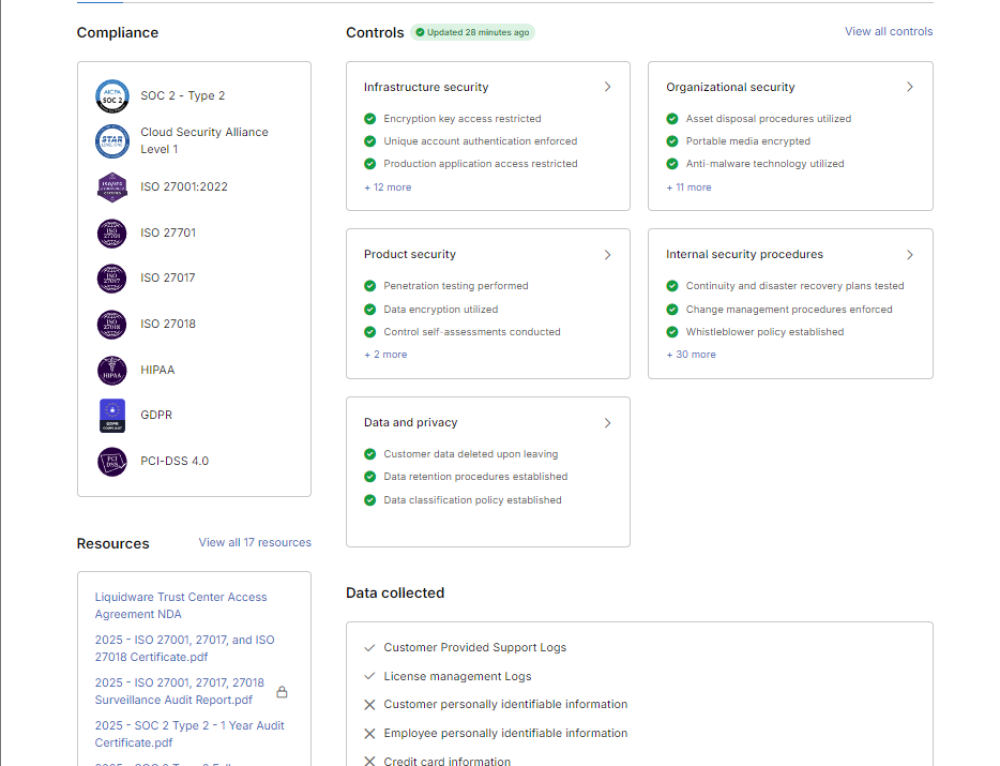
Task: Expand the Data and privacy card chevron
Action: 607,422
